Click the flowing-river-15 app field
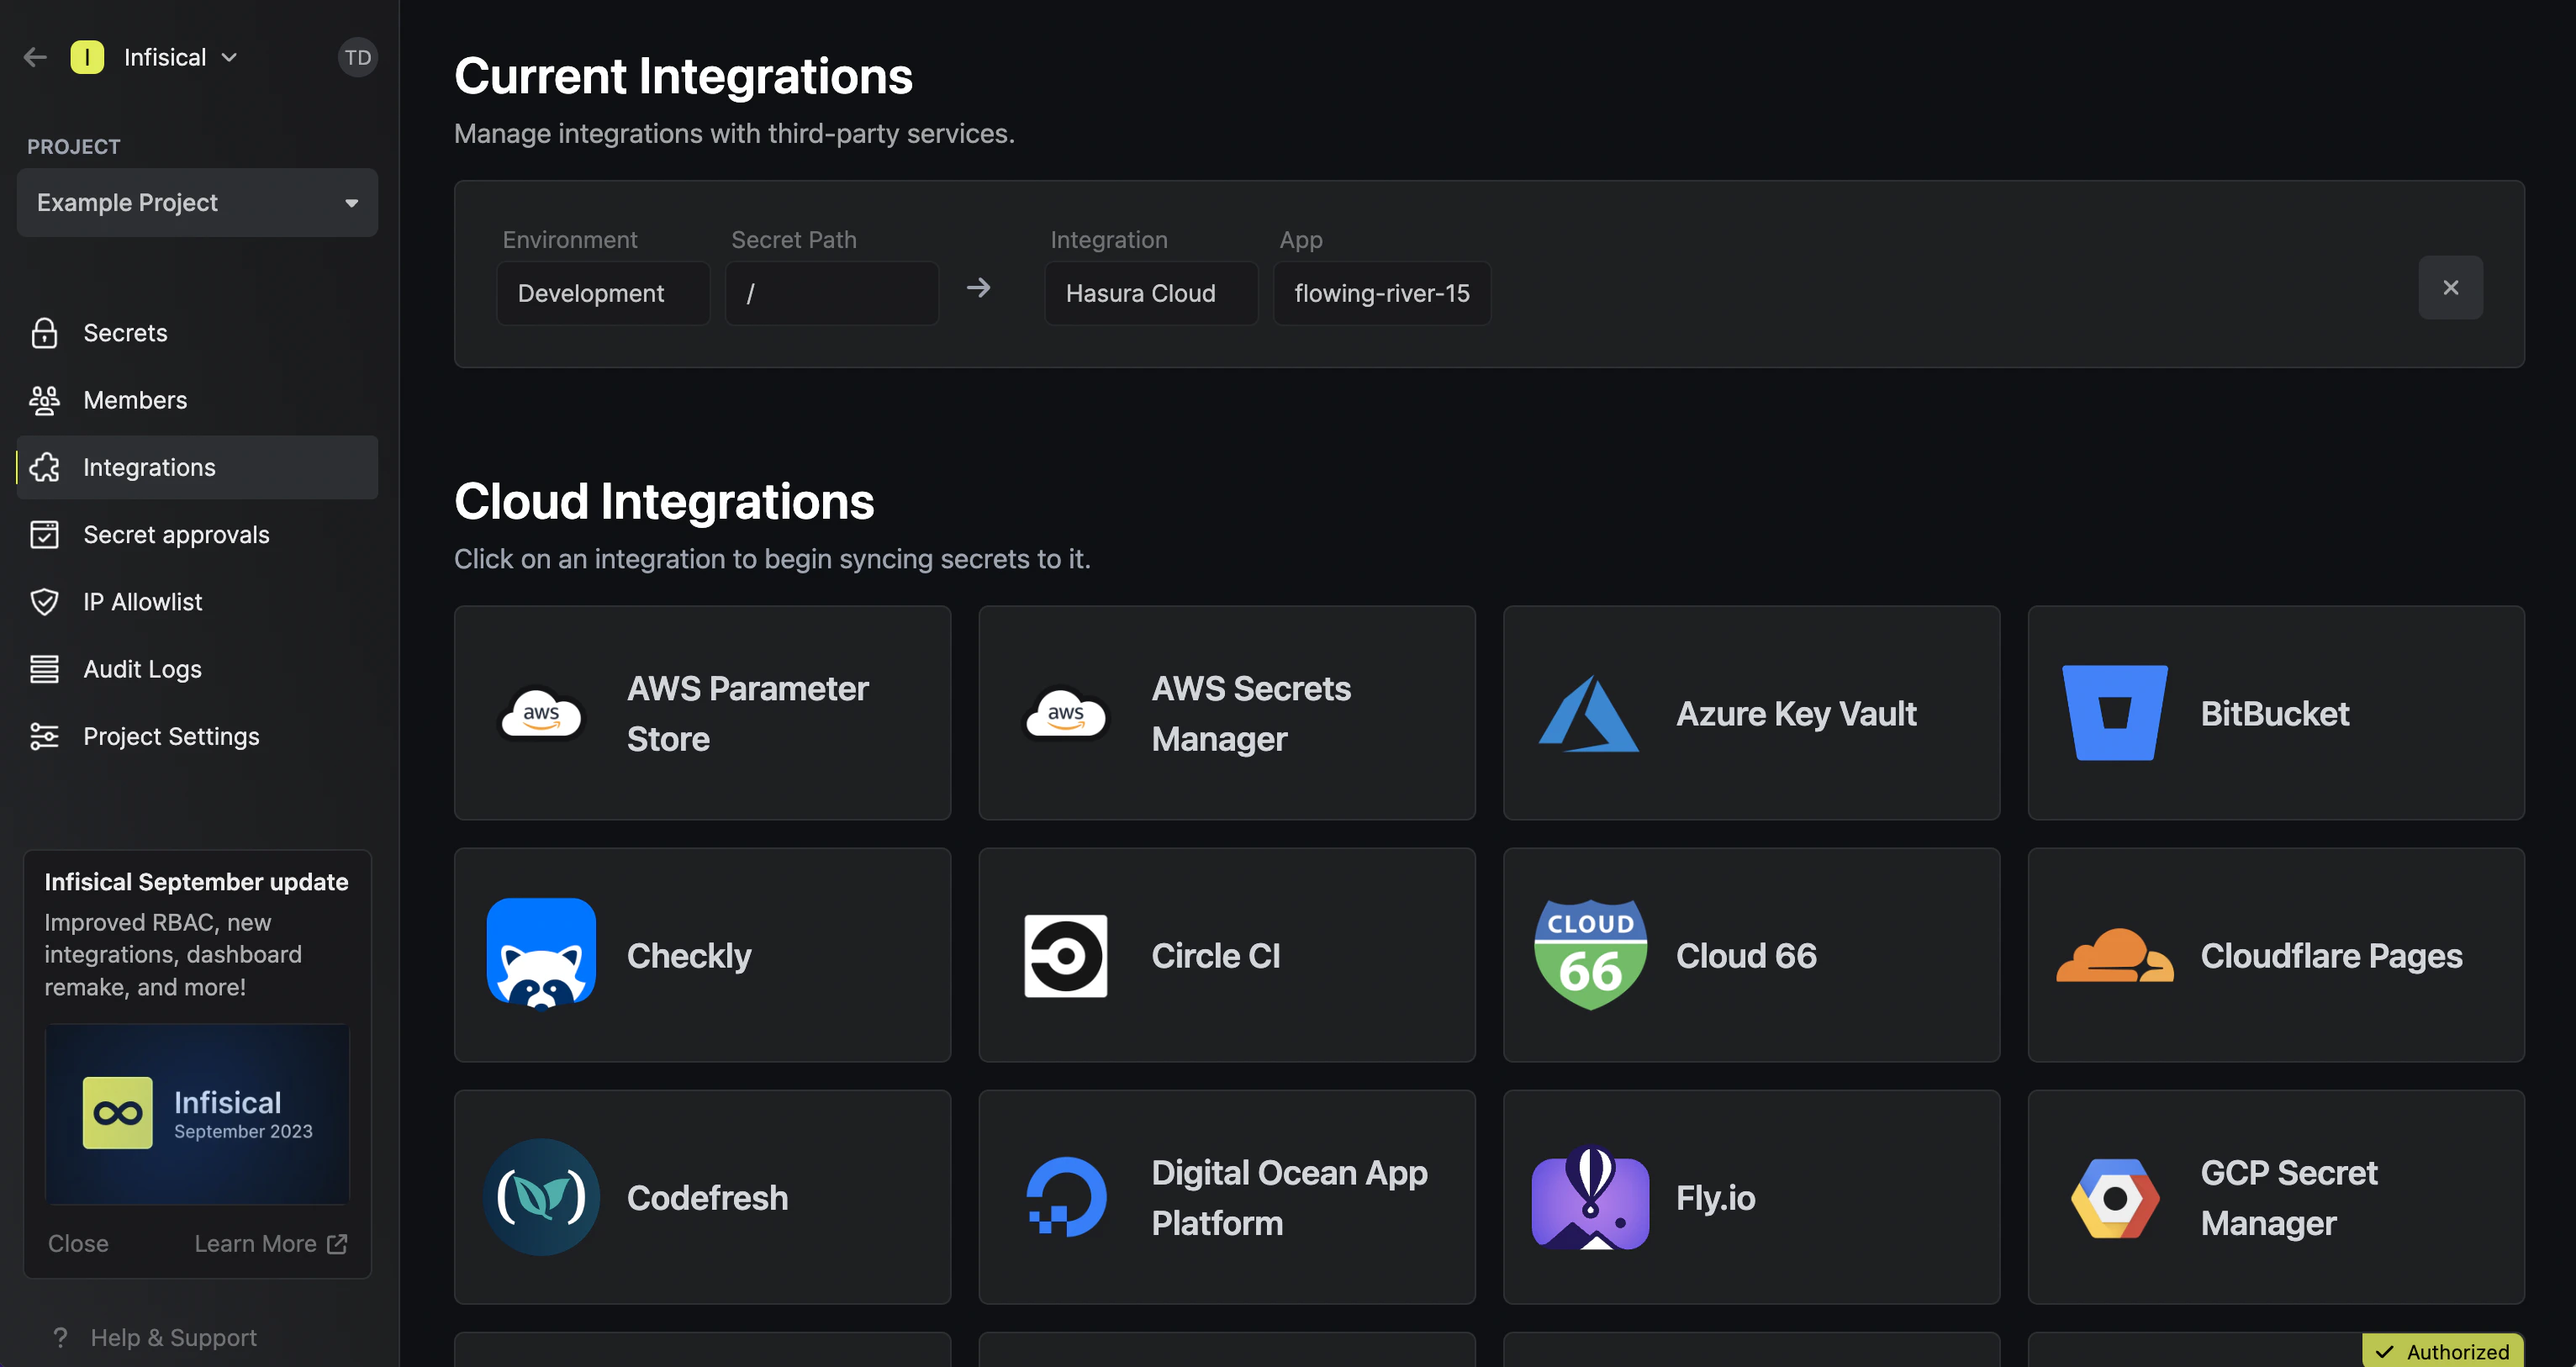The image size is (2576, 1367). click(x=1381, y=293)
